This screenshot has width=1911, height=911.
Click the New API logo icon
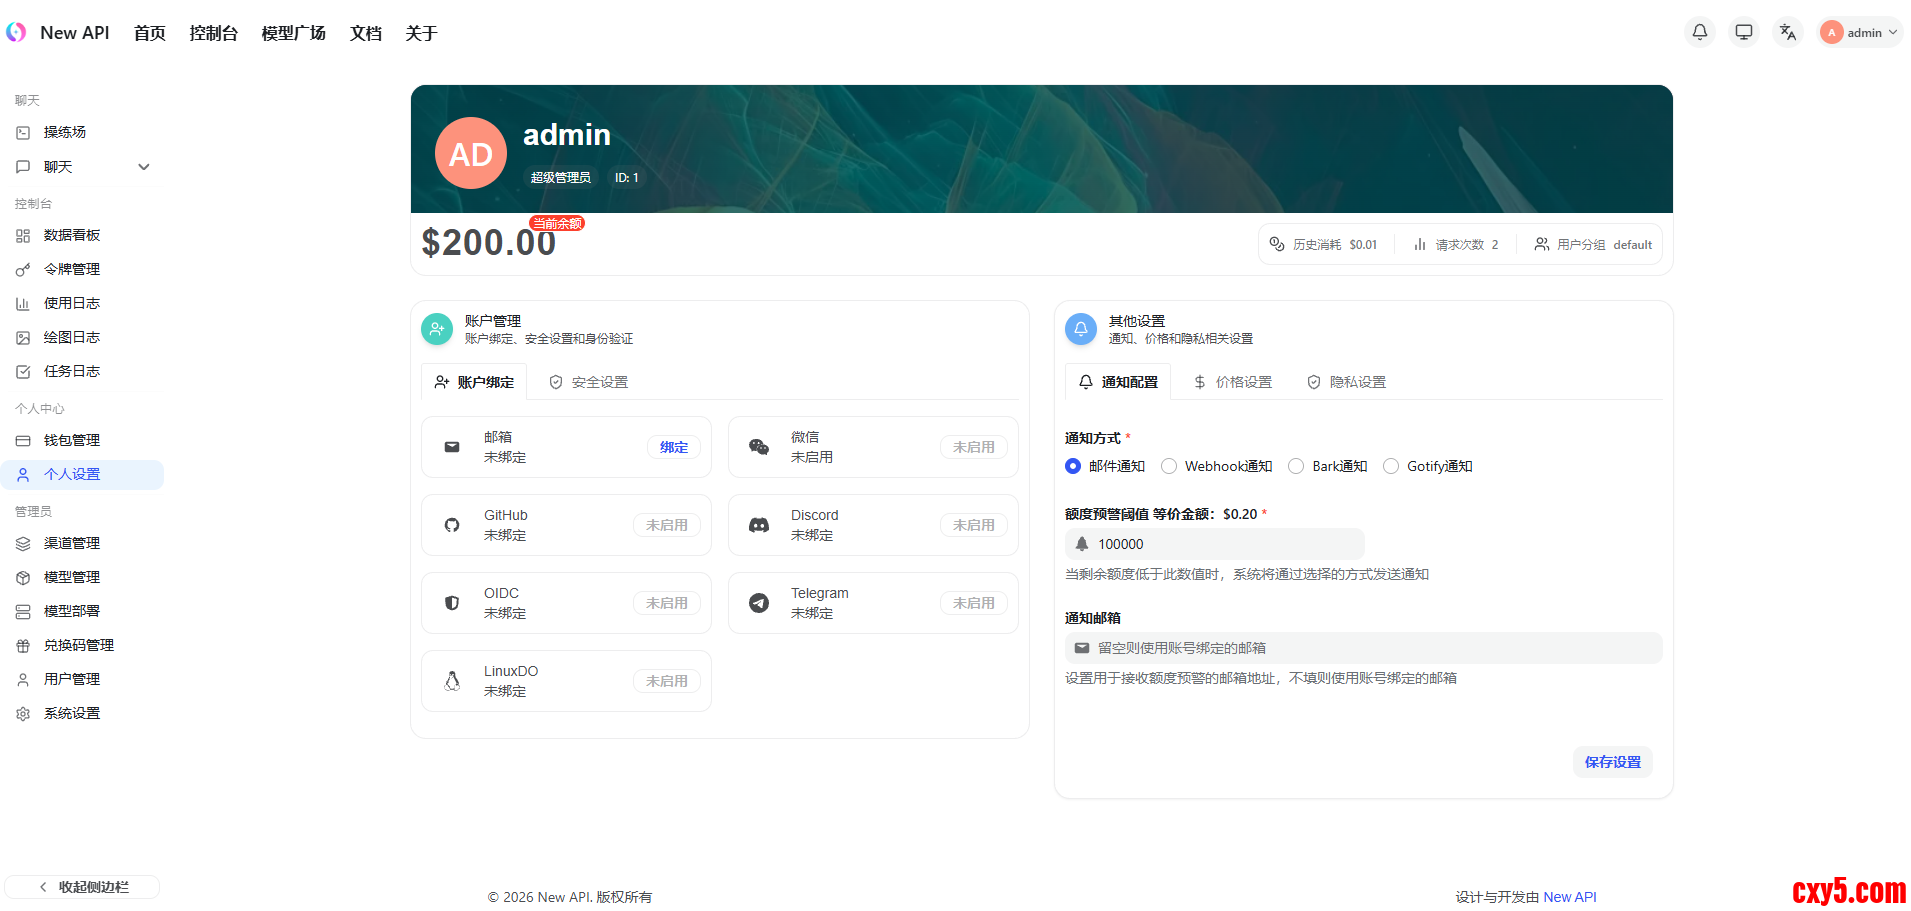[16, 32]
